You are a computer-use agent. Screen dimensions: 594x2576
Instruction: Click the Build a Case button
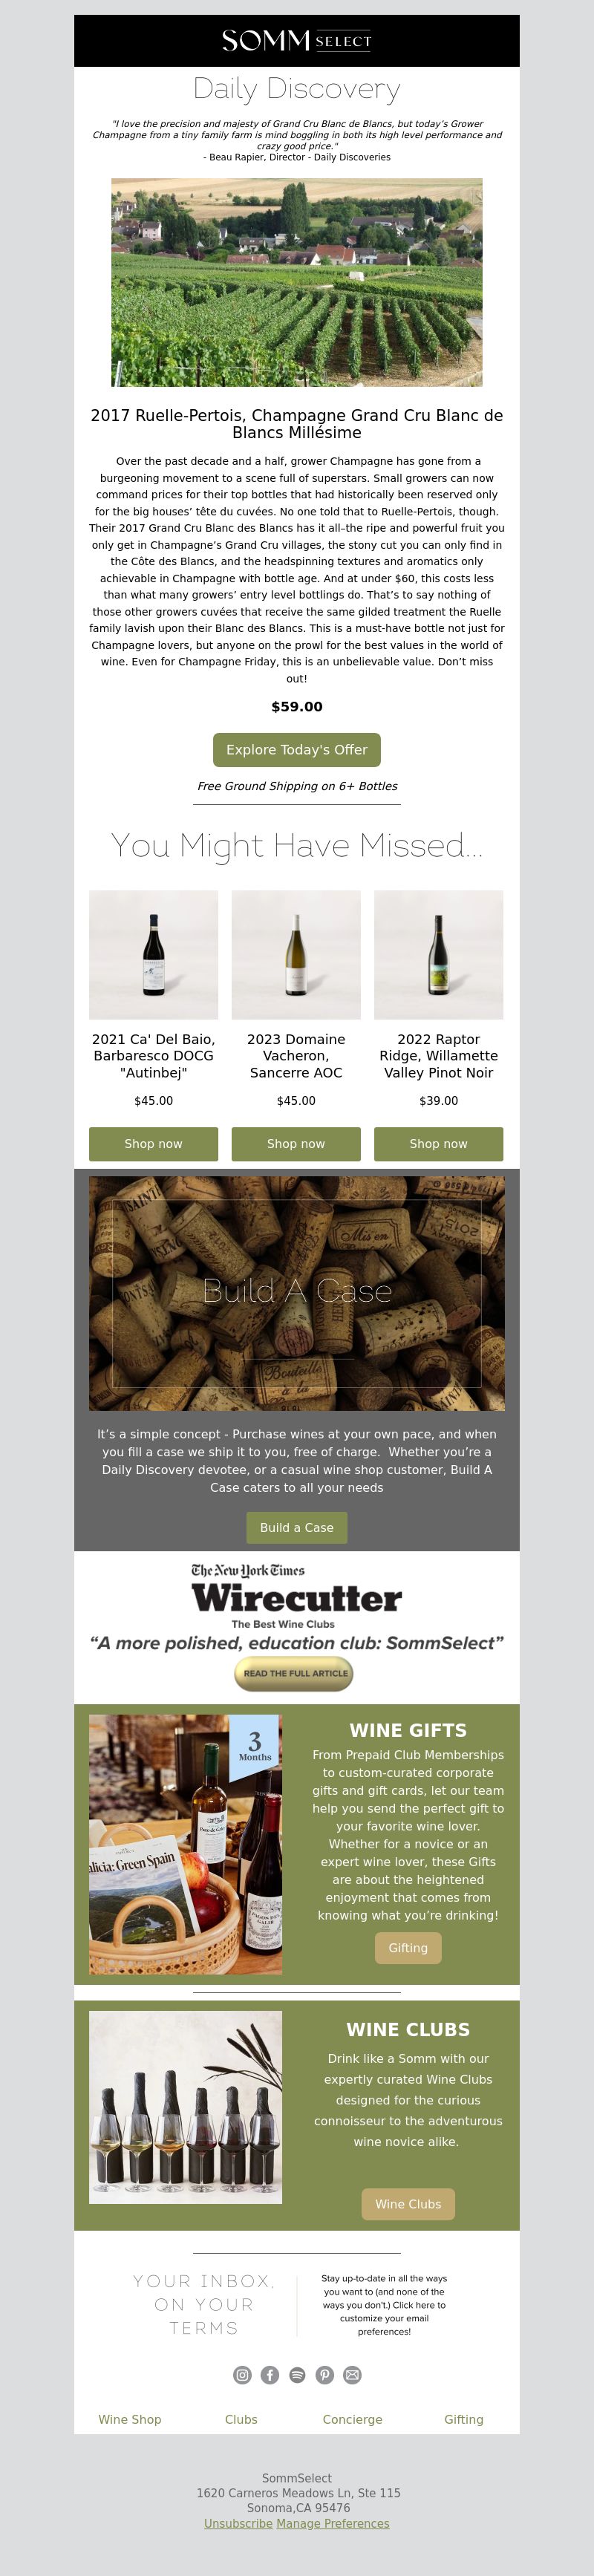(x=297, y=1528)
